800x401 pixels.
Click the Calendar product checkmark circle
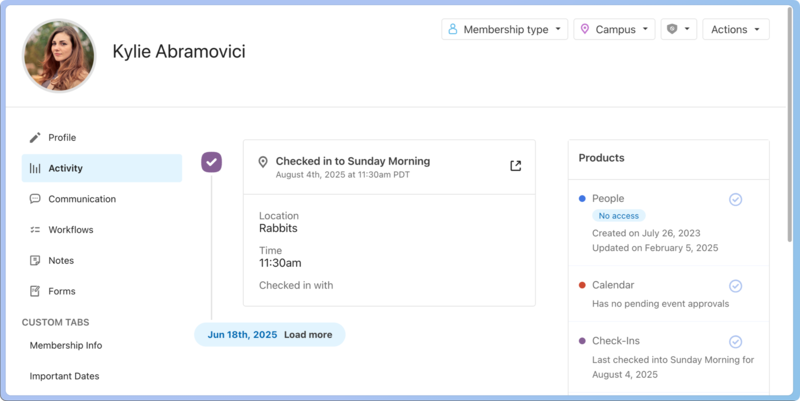coord(735,286)
